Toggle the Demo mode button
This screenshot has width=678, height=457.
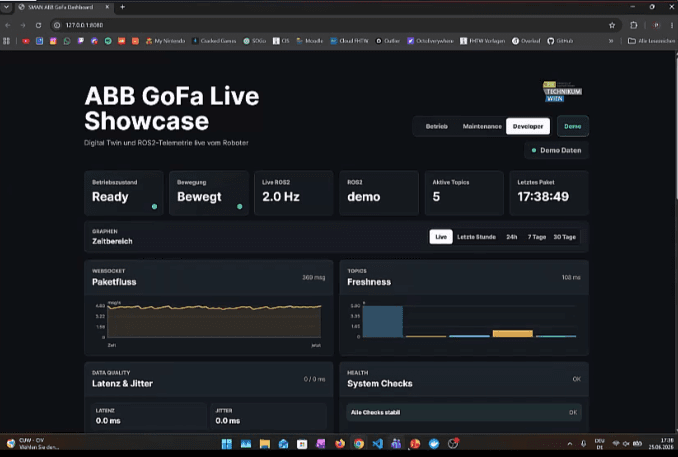click(572, 126)
